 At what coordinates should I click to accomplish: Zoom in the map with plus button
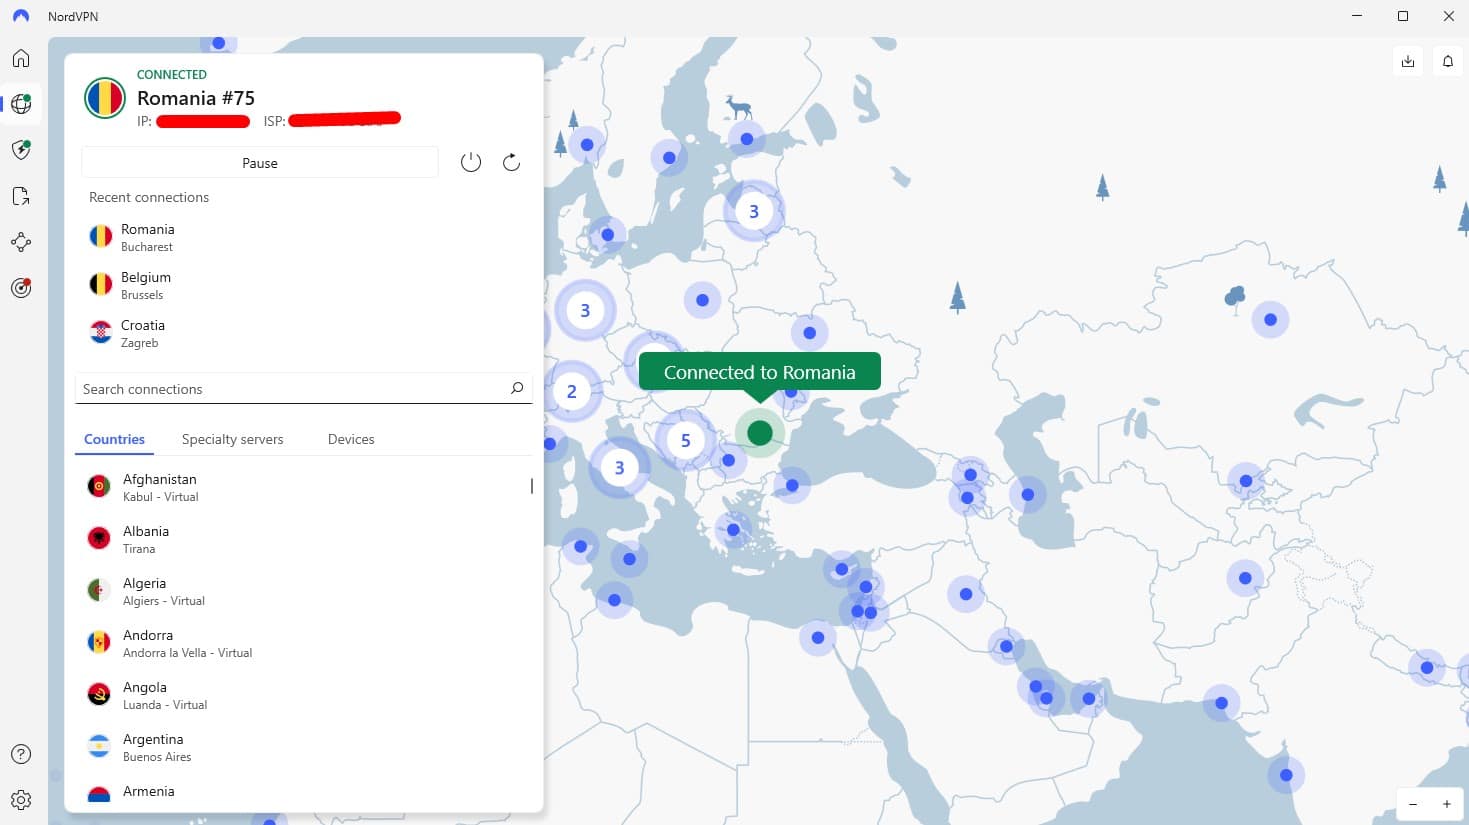pyautogui.click(x=1446, y=804)
